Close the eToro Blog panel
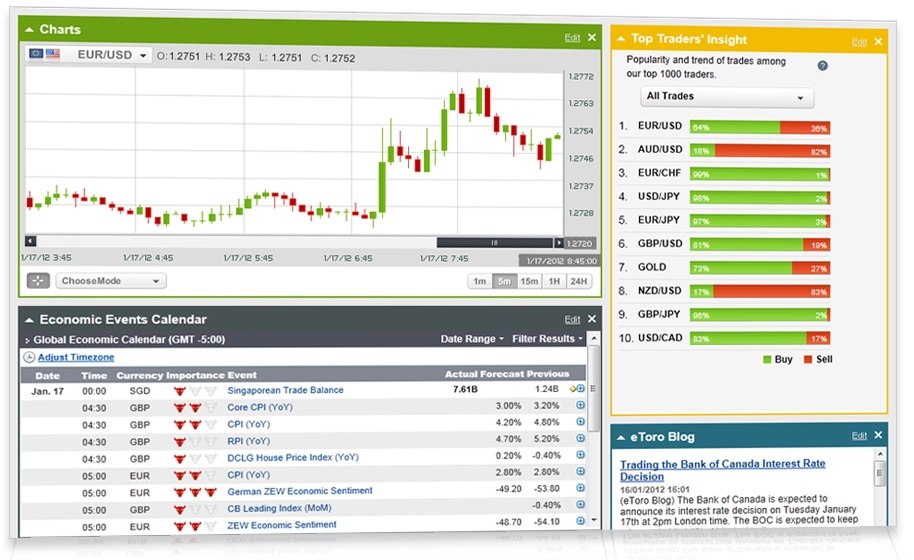The width and height of the screenshot is (914, 560). click(878, 435)
